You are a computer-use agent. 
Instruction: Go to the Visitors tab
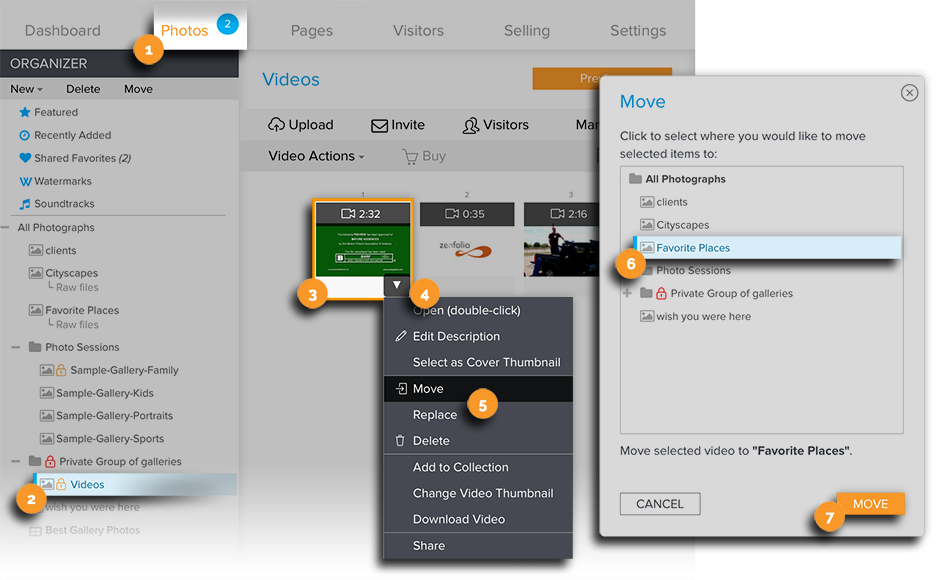coord(418,30)
